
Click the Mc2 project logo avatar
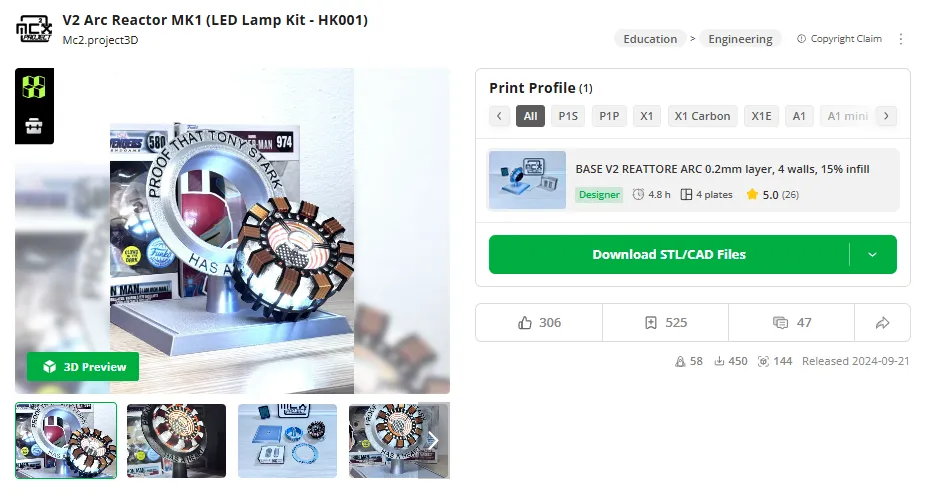[34, 28]
